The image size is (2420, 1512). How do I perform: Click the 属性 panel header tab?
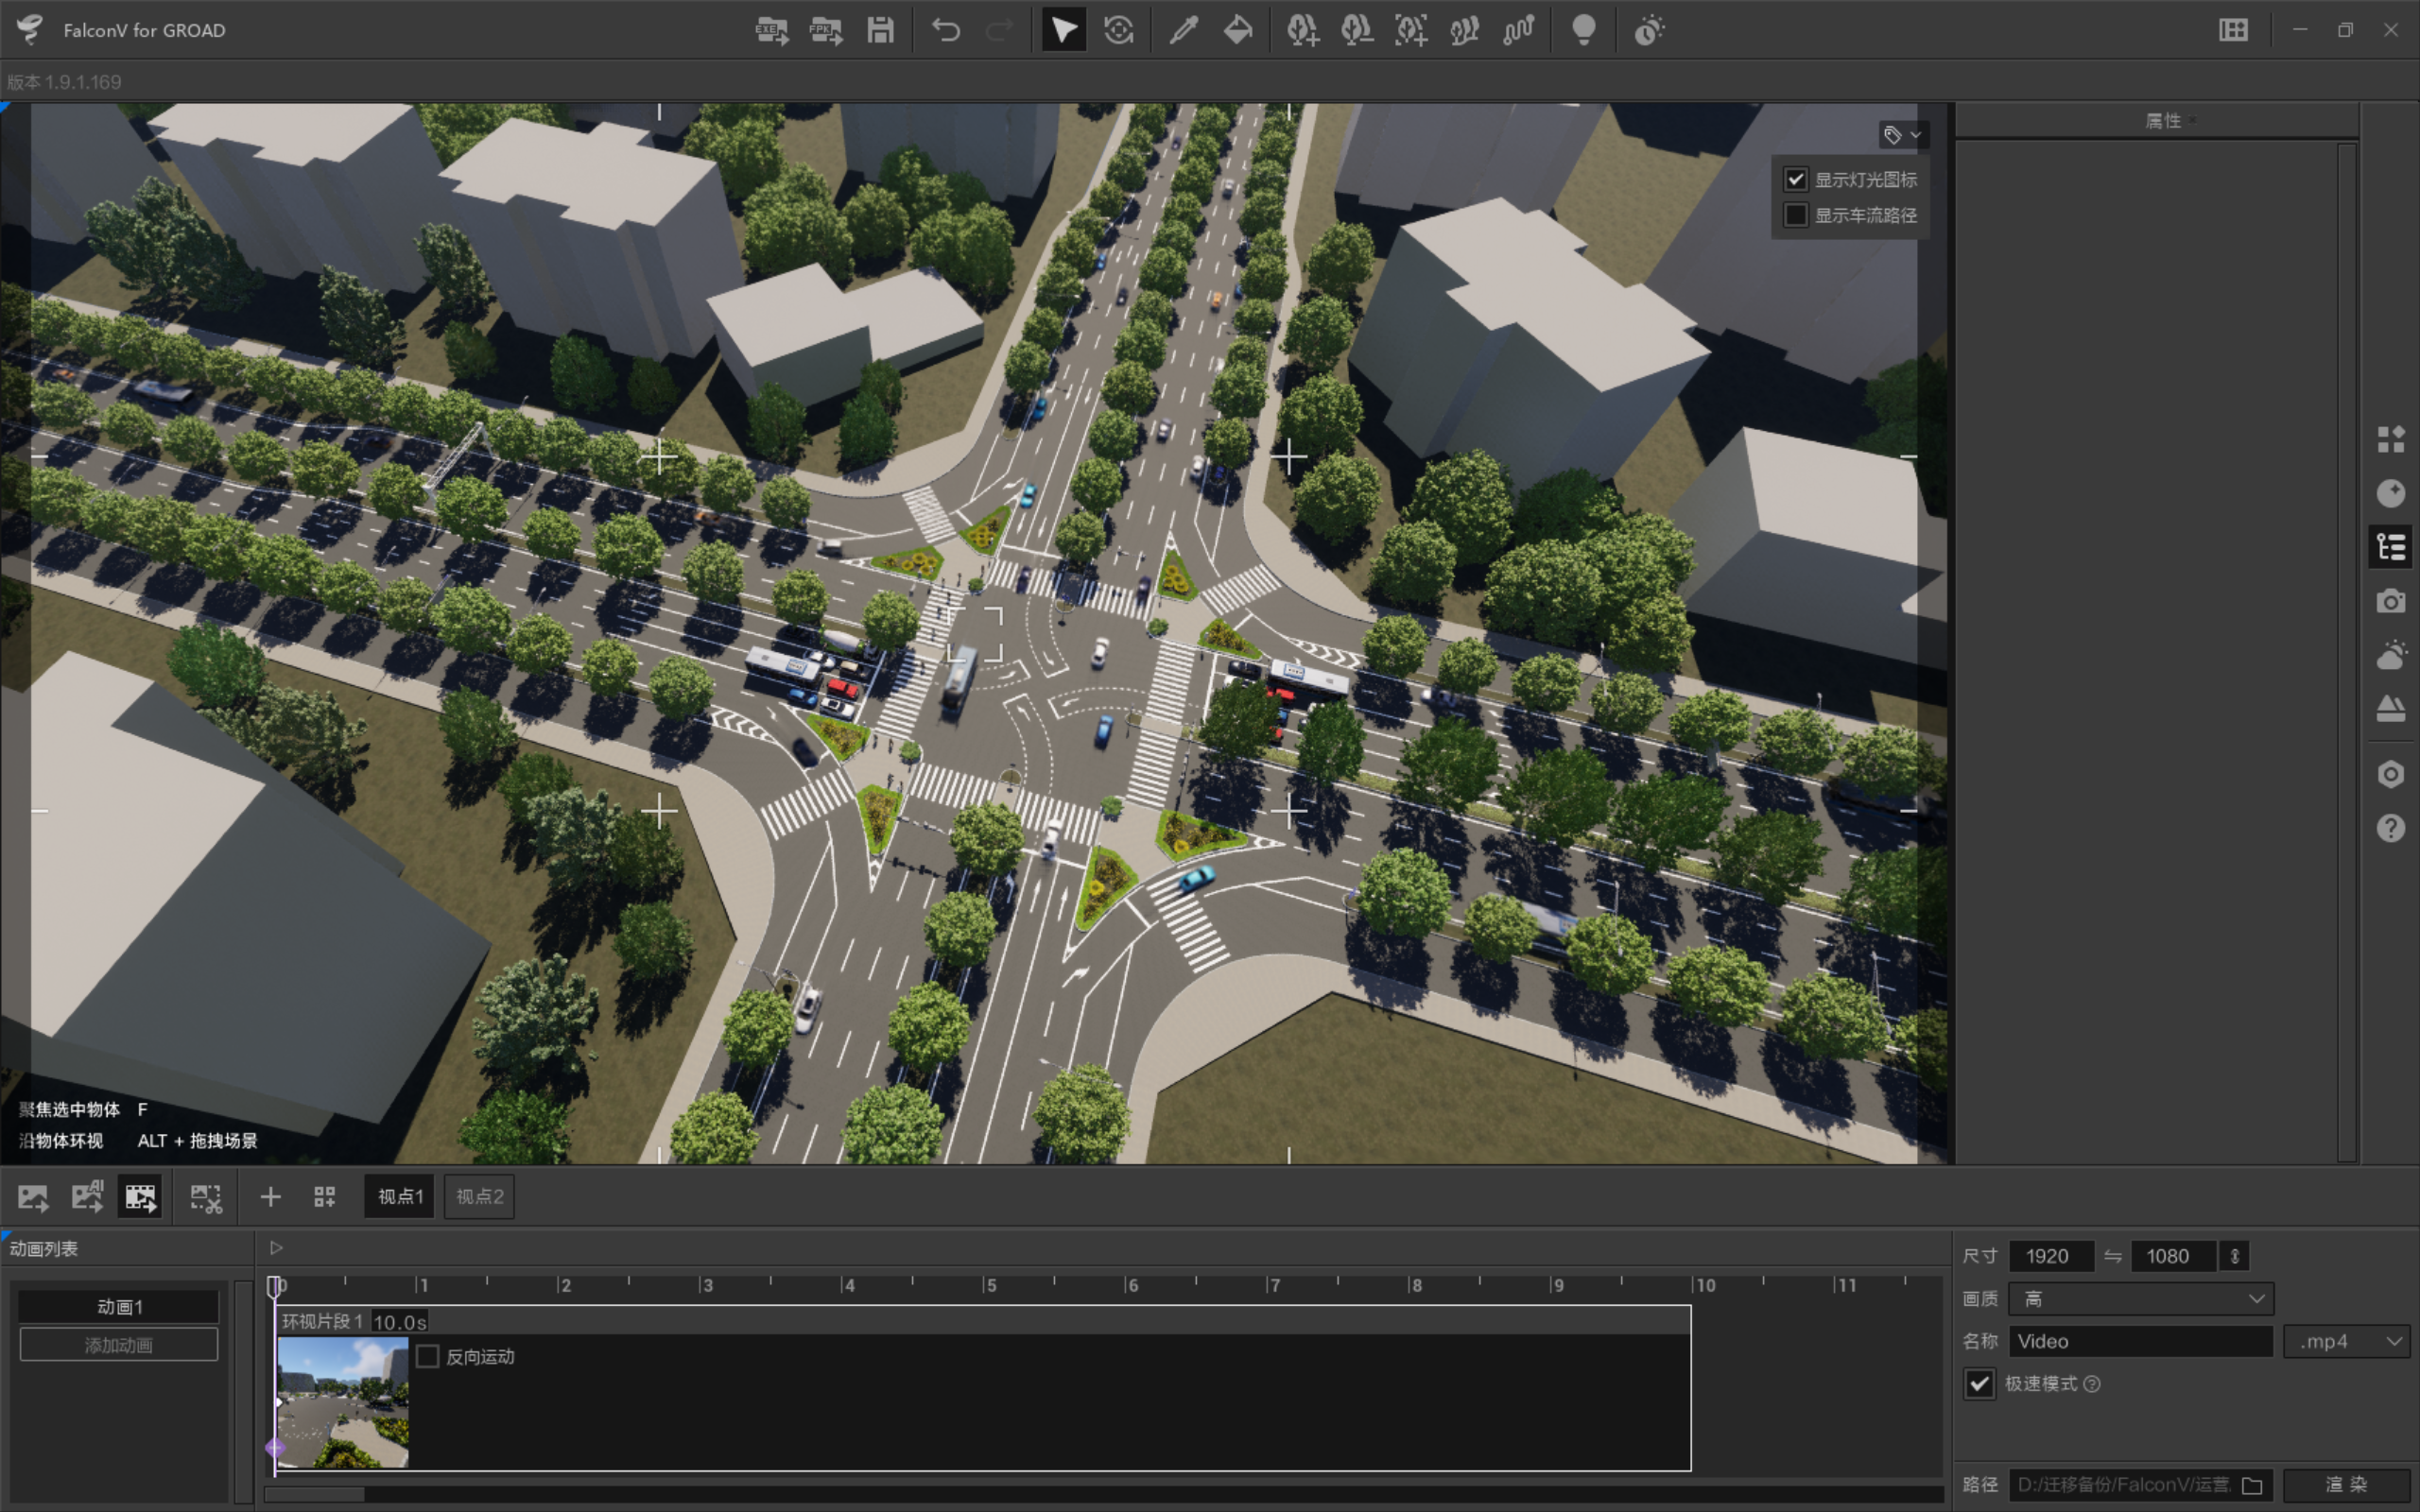(x=2163, y=121)
